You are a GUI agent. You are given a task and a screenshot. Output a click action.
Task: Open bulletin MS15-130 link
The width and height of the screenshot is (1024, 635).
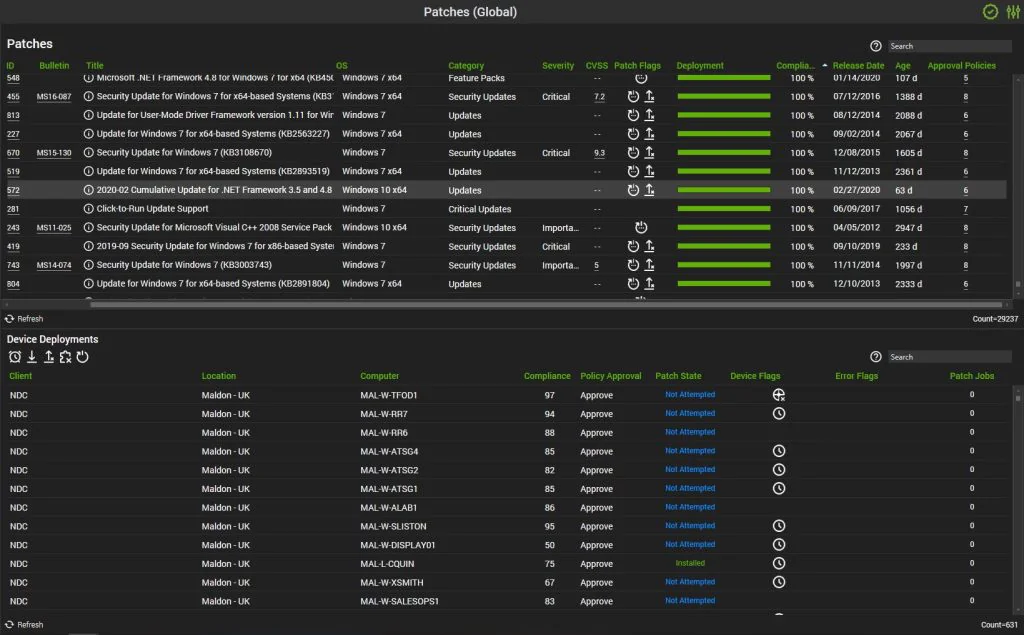click(54, 152)
